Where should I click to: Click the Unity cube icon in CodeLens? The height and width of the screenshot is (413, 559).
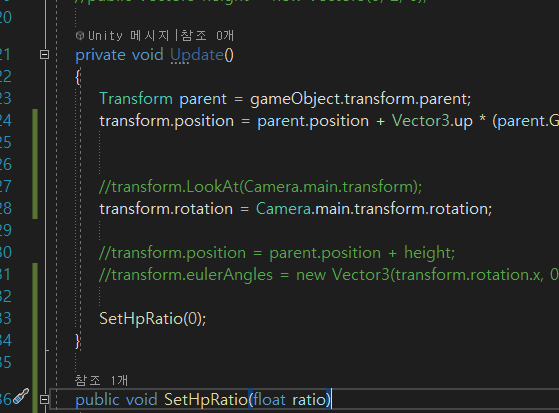click(x=80, y=35)
